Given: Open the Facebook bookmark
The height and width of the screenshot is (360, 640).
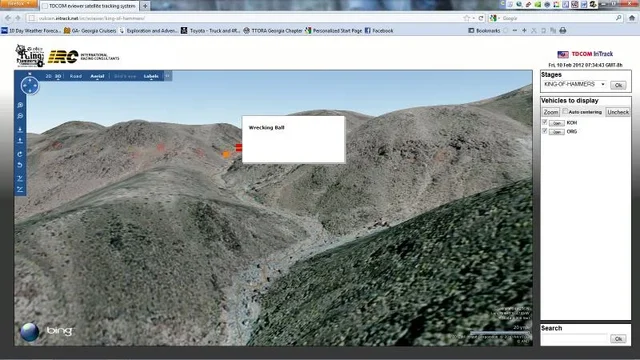Looking at the screenshot, I should tap(379, 31).
